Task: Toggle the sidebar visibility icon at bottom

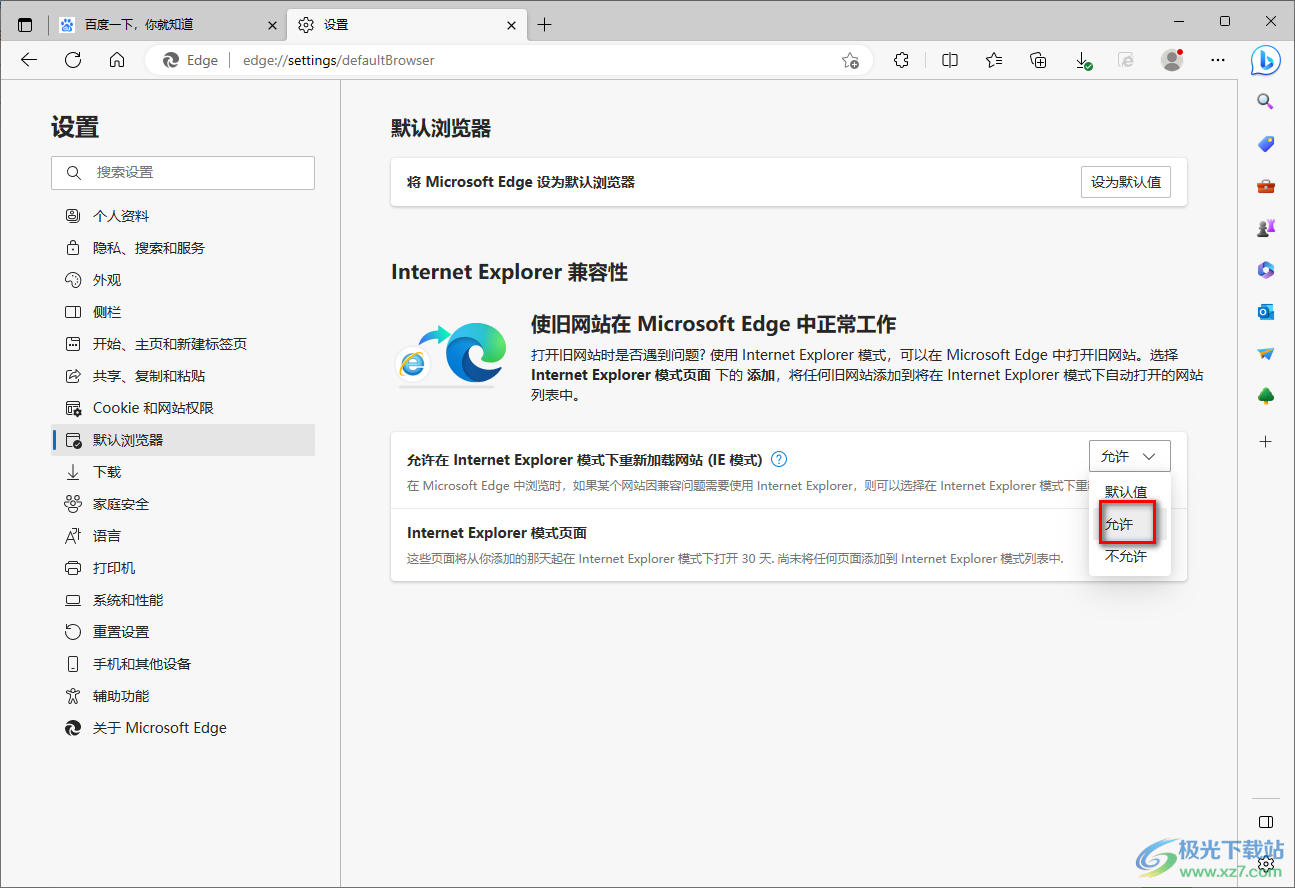Action: click(1266, 822)
